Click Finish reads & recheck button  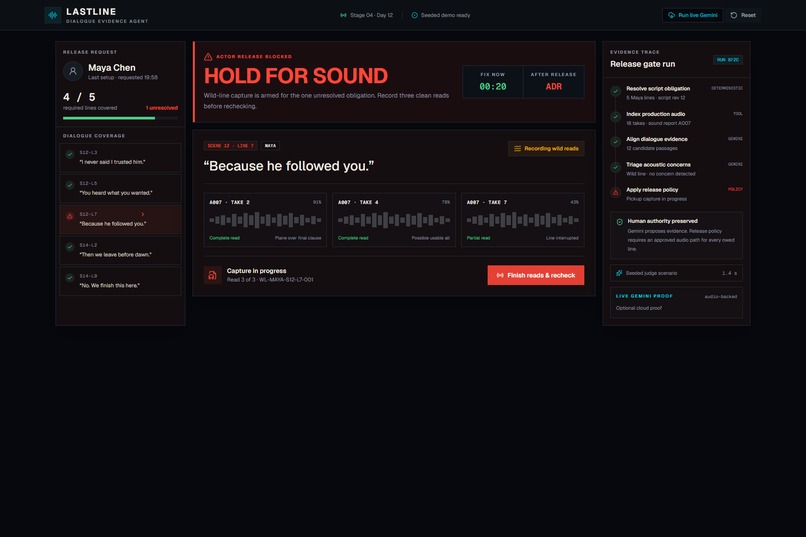tap(536, 275)
